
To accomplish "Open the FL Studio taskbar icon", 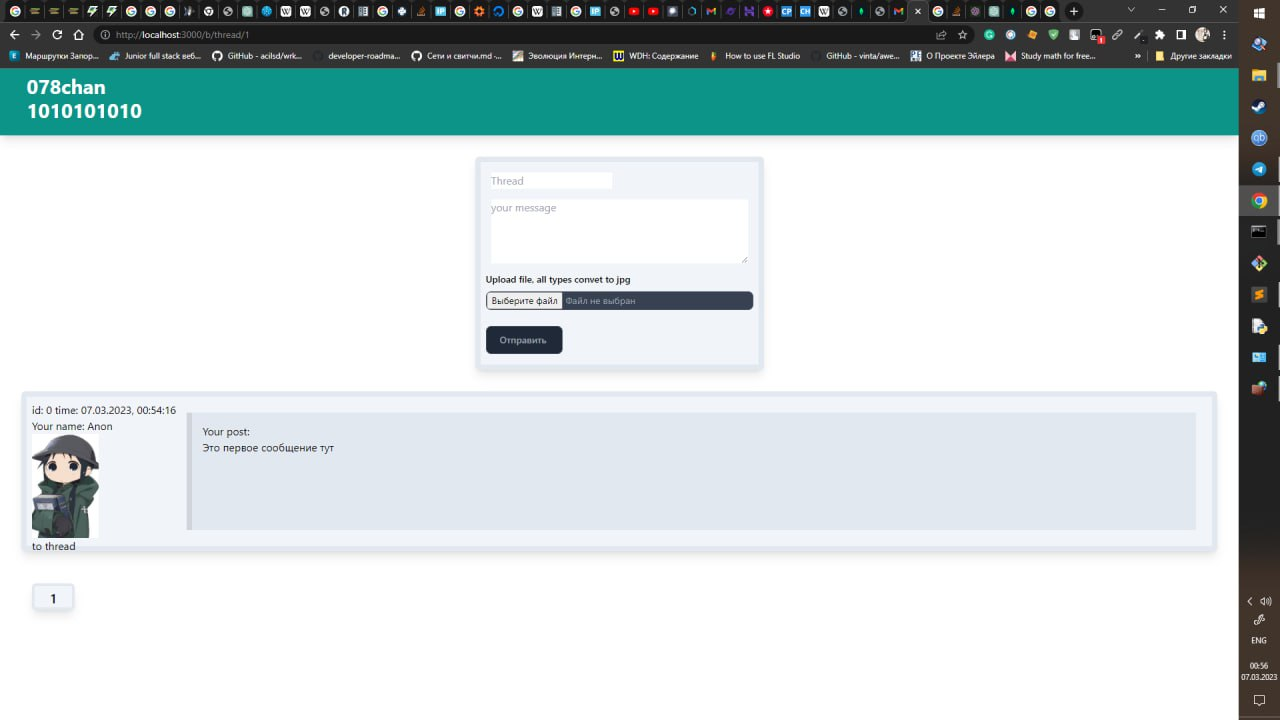I will pos(1259,262).
